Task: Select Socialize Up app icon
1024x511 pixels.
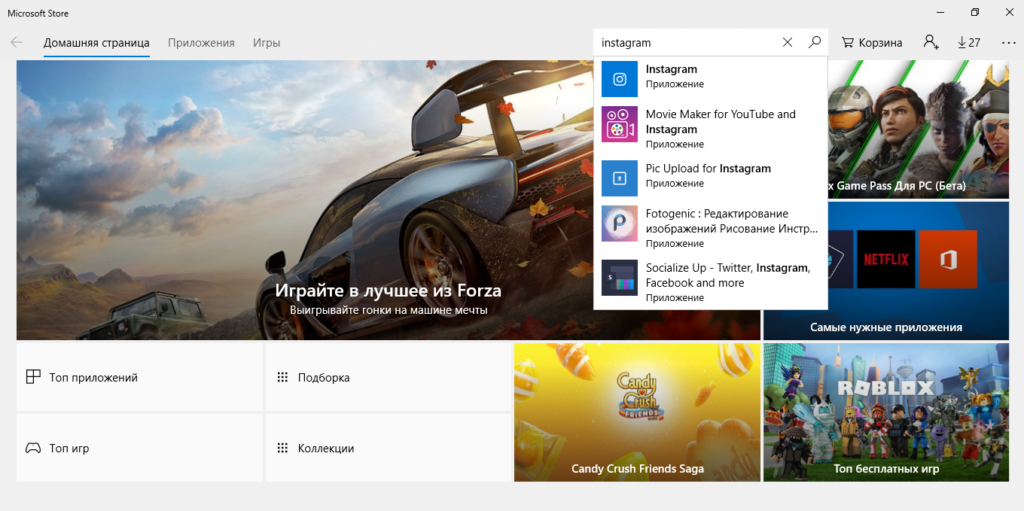Action: click(619, 277)
